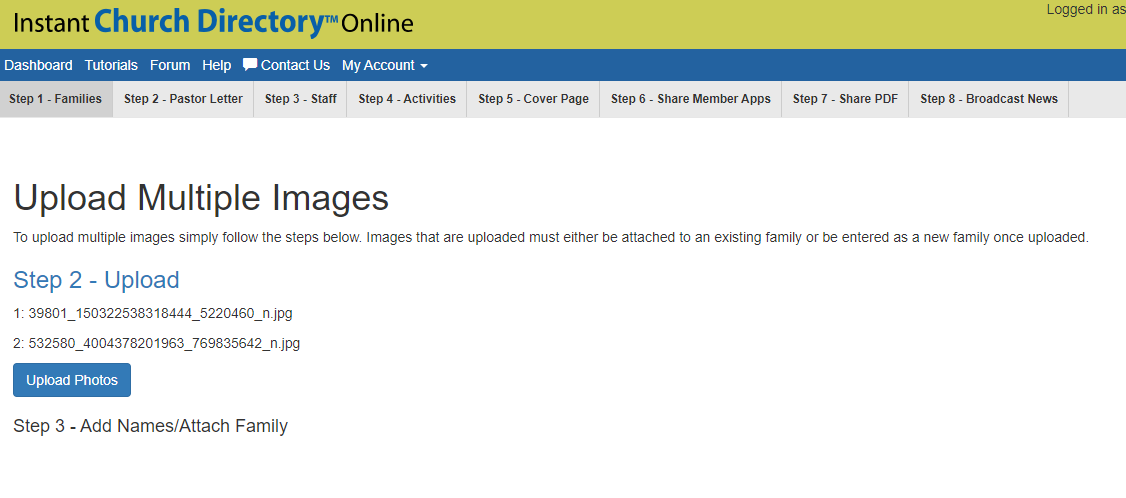The width and height of the screenshot is (1126, 498).
Task: Click the Instant Church Directory Online logo
Action: 213,22
